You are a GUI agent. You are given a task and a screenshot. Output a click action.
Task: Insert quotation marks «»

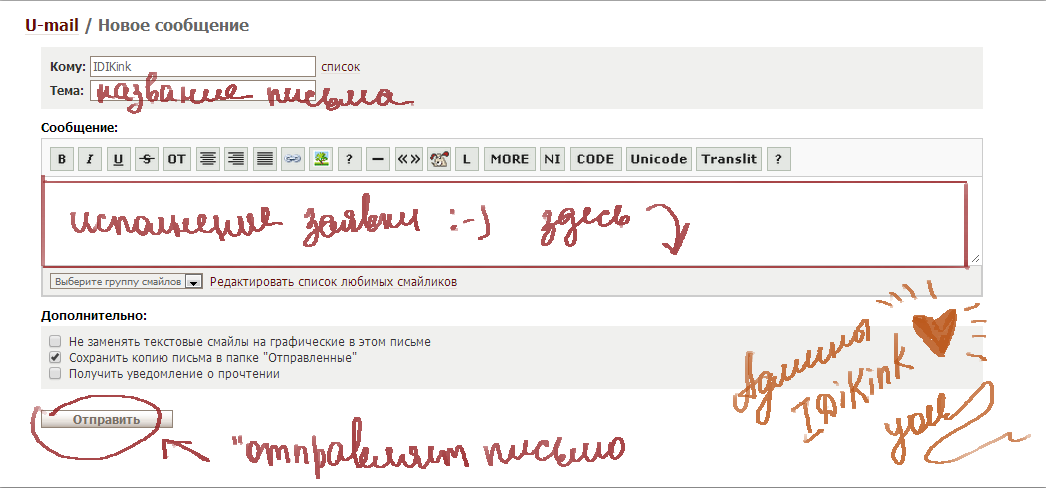click(408, 159)
